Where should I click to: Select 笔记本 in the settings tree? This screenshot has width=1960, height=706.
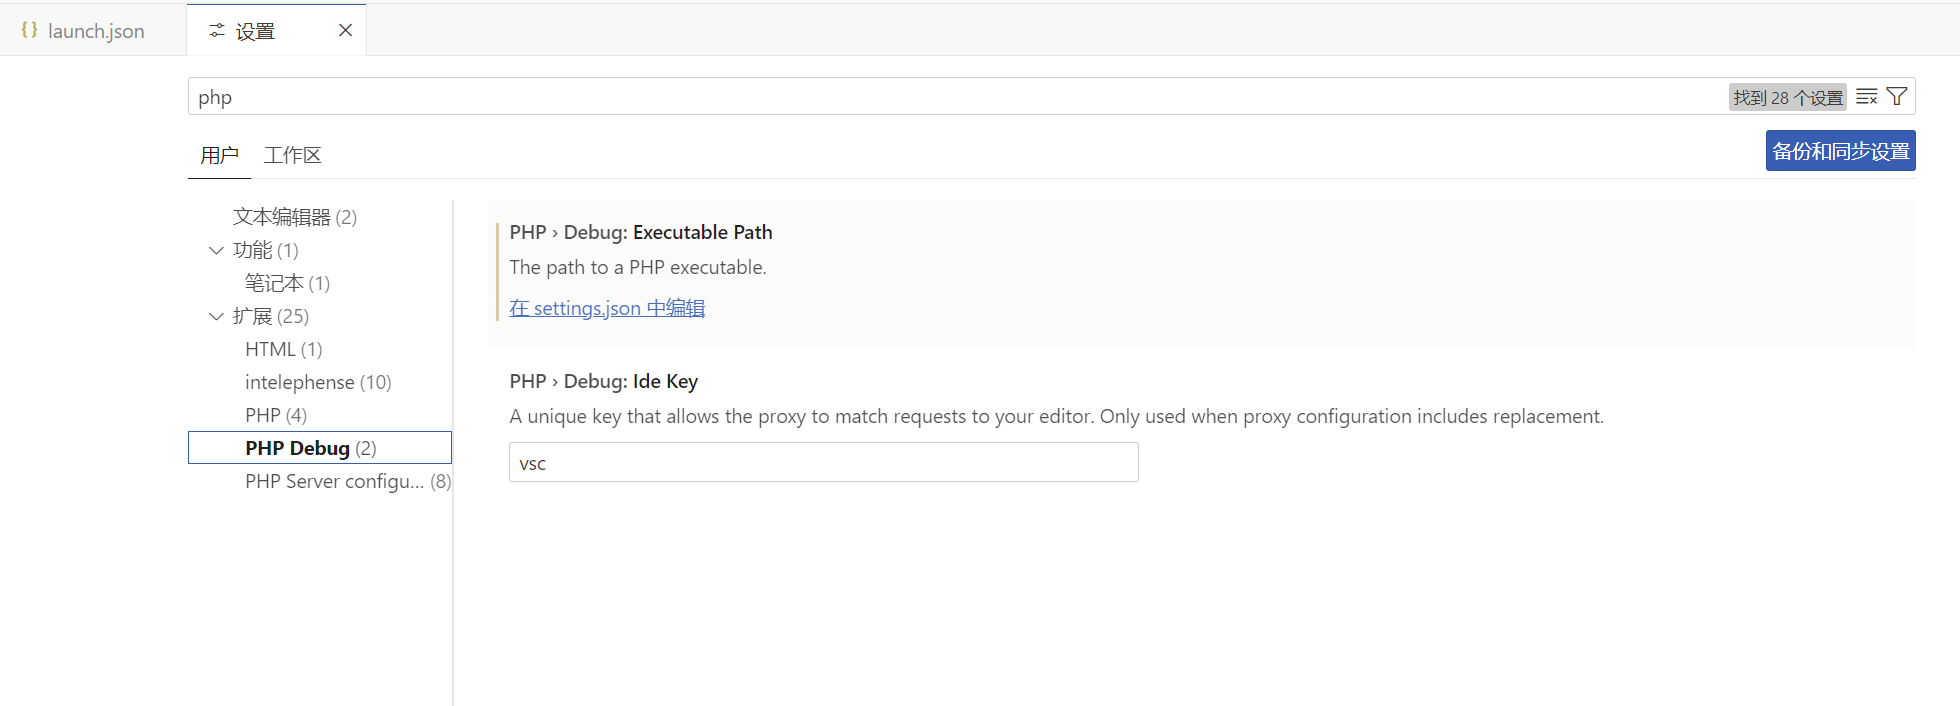coord(287,283)
